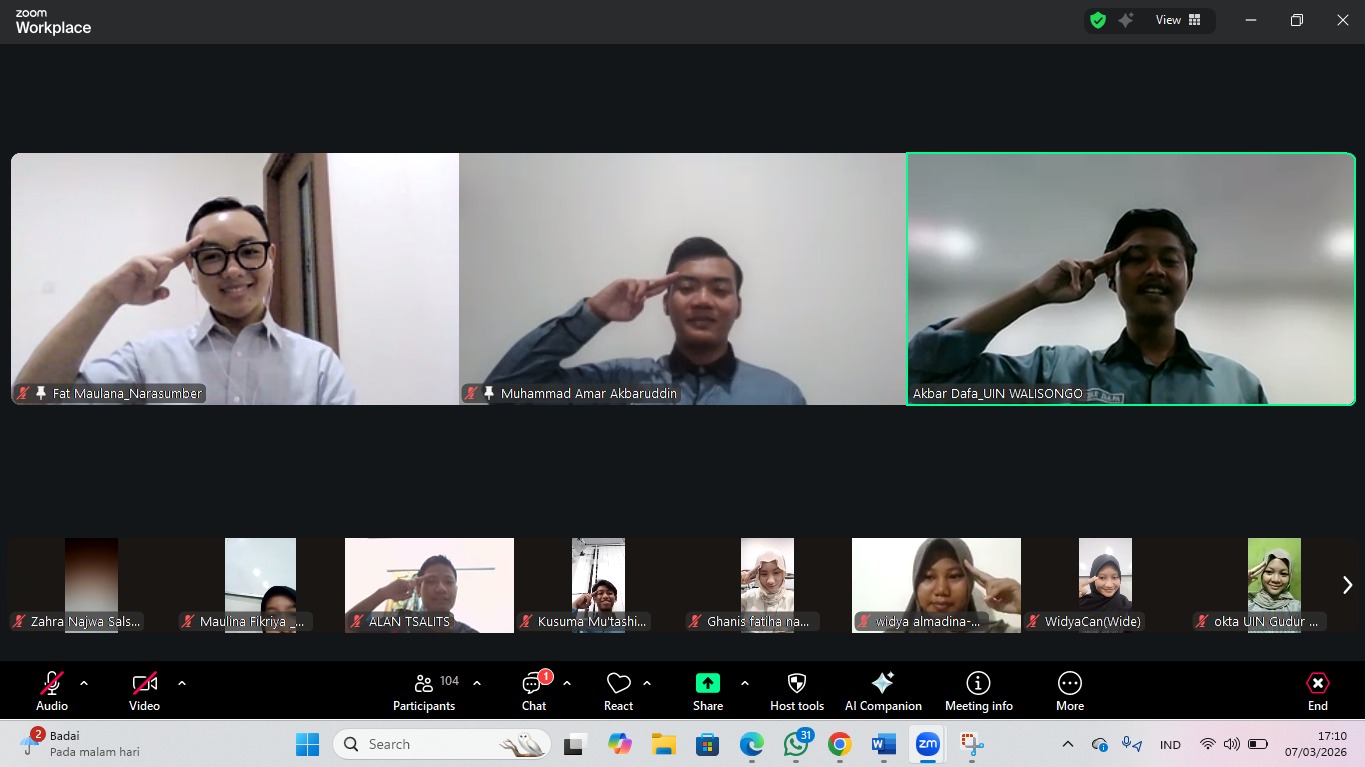Open WhatsApp from the taskbar
The height and width of the screenshot is (767, 1365).
point(796,744)
